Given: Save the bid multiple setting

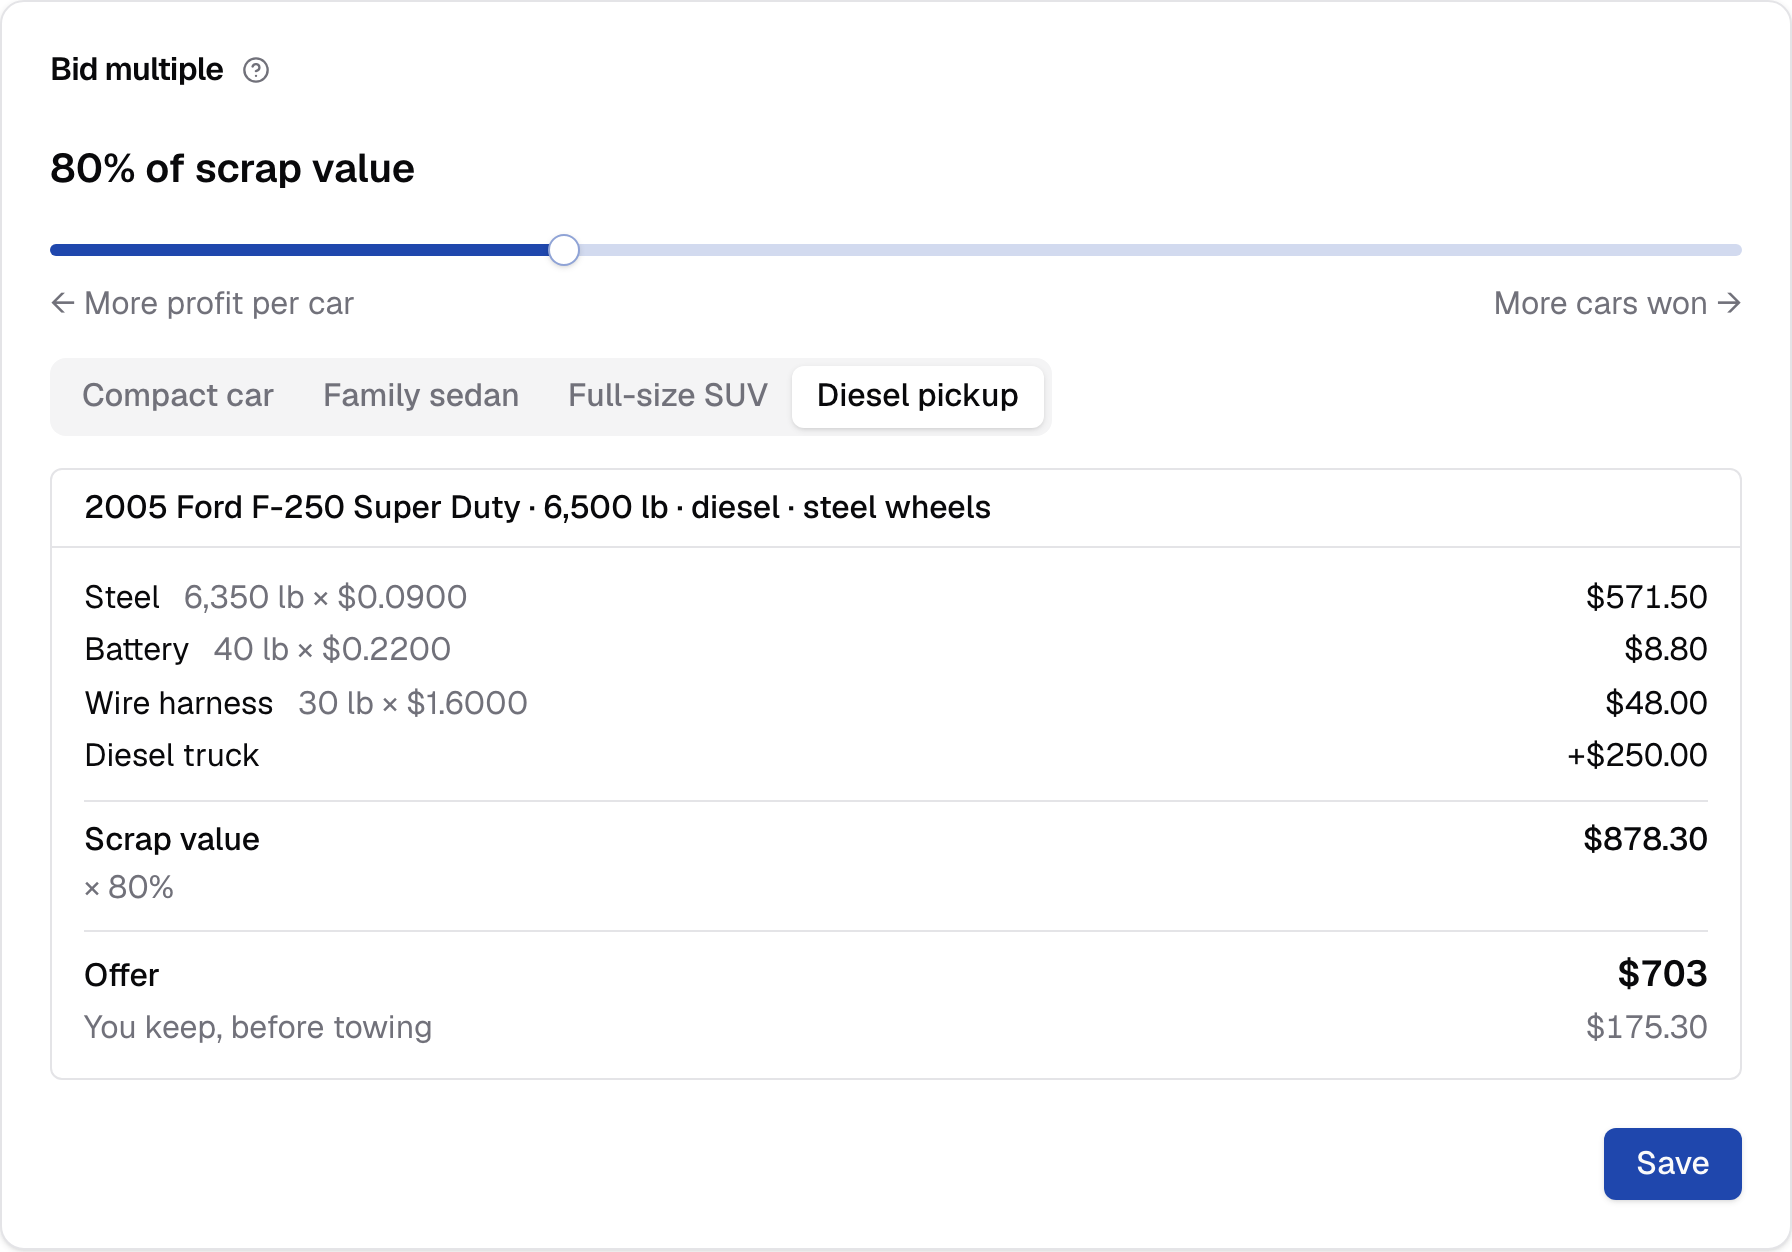Looking at the screenshot, I should tap(1673, 1164).
